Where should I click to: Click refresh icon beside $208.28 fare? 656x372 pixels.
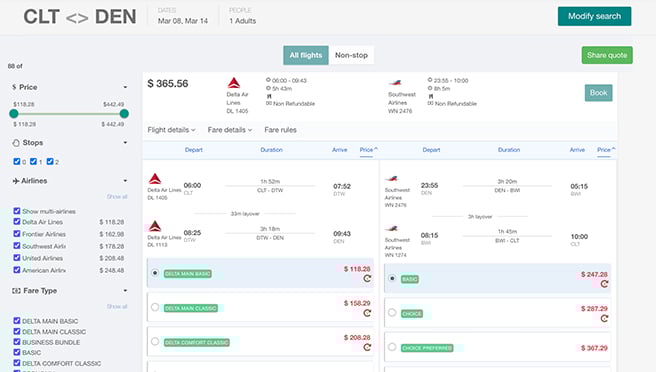click(x=367, y=347)
